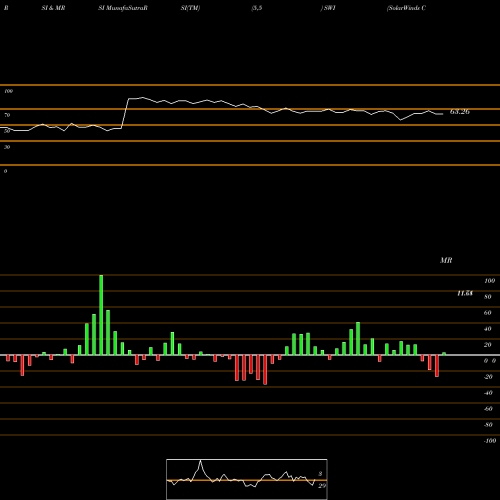Click the MR current value 11.58
Screen dimensions: 500x500
coord(465,293)
